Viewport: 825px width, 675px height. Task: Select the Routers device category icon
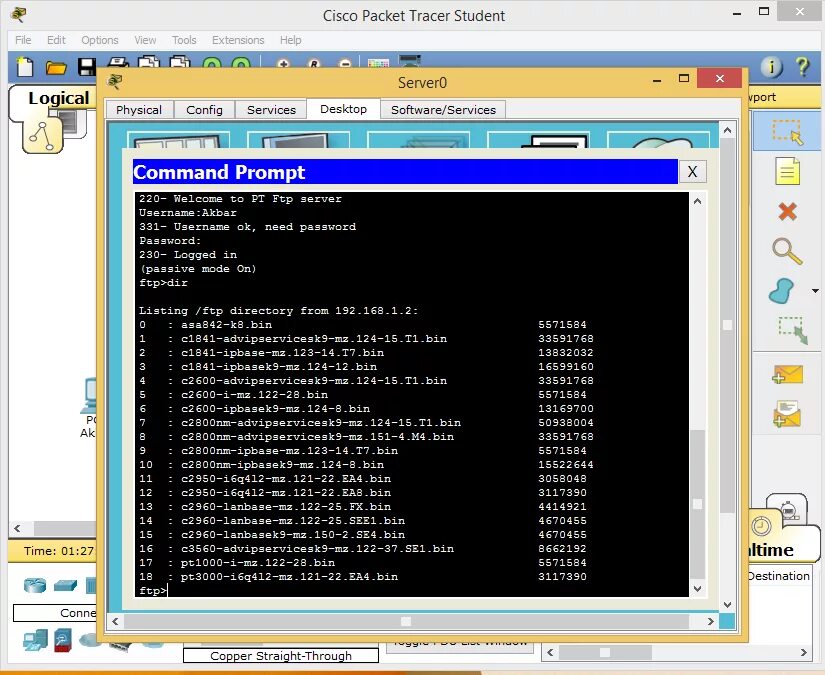35,585
